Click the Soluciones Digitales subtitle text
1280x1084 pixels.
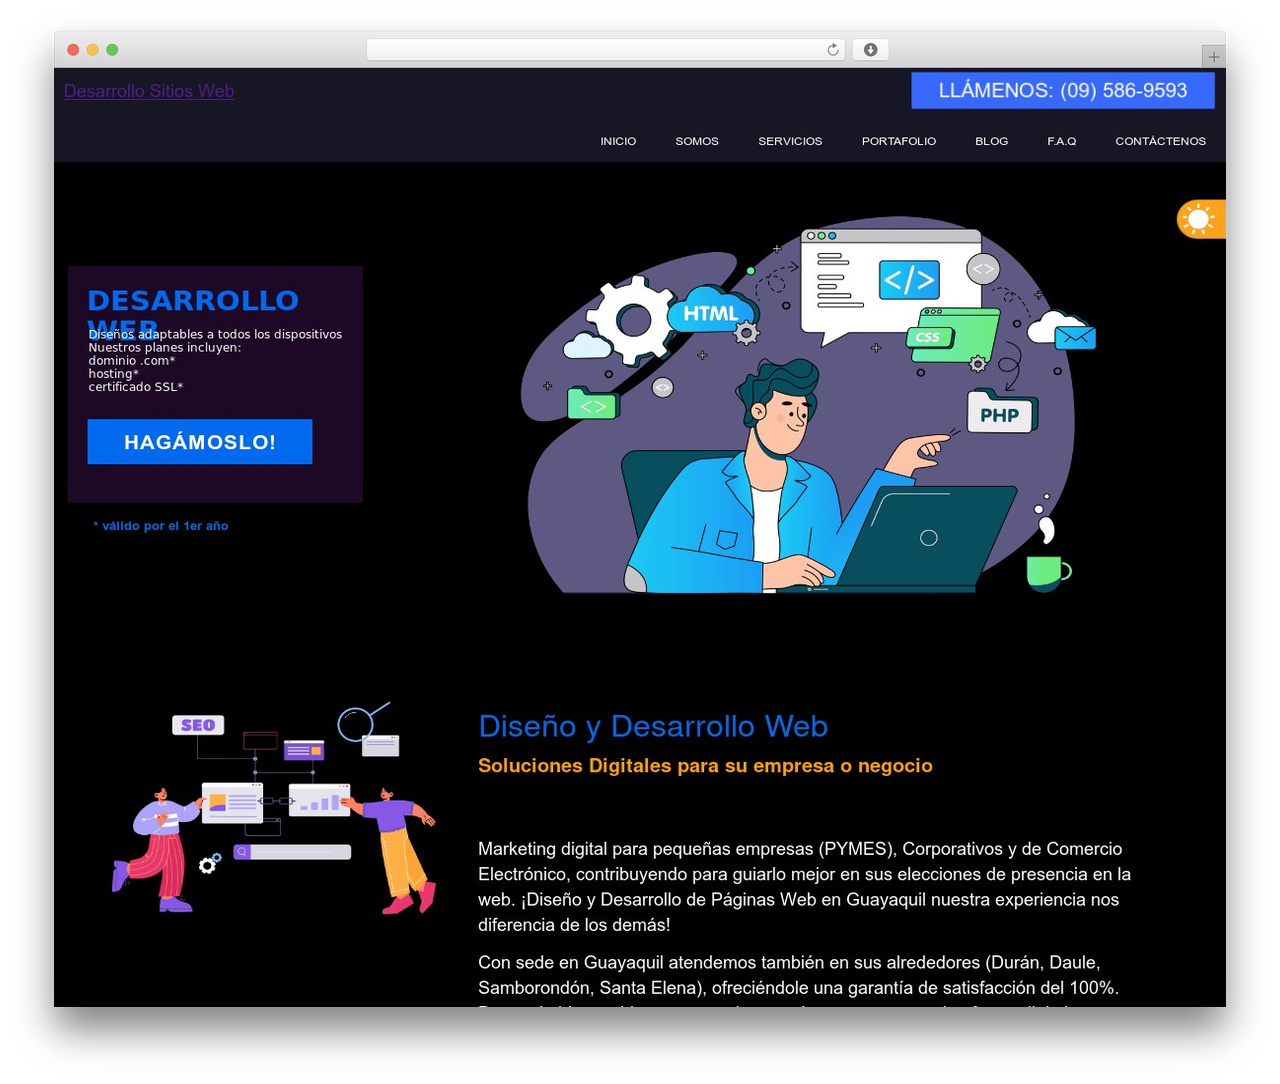[705, 766]
